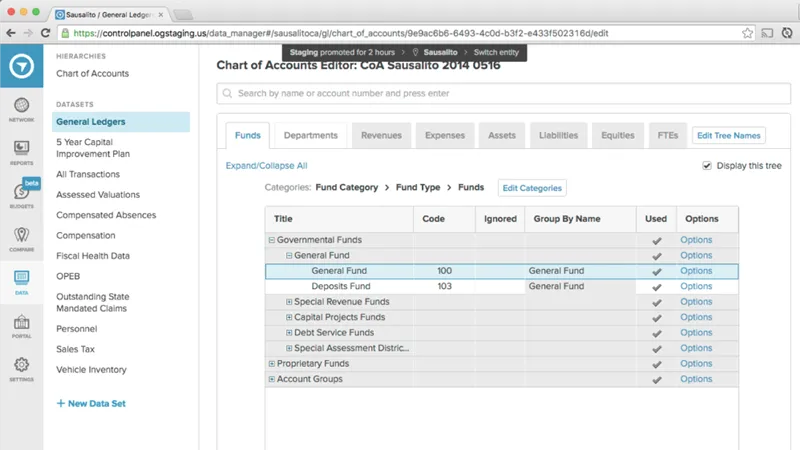Click the Used checkmark for Account Groups
This screenshot has width=800, height=450.
point(657,380)
